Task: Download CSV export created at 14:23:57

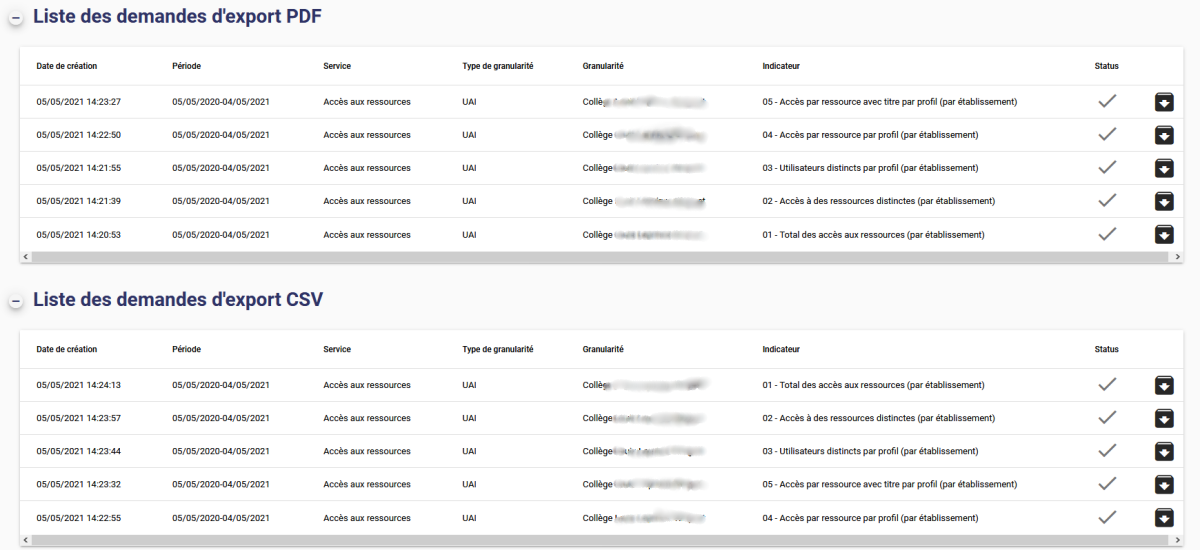Action: [1164, 418]
